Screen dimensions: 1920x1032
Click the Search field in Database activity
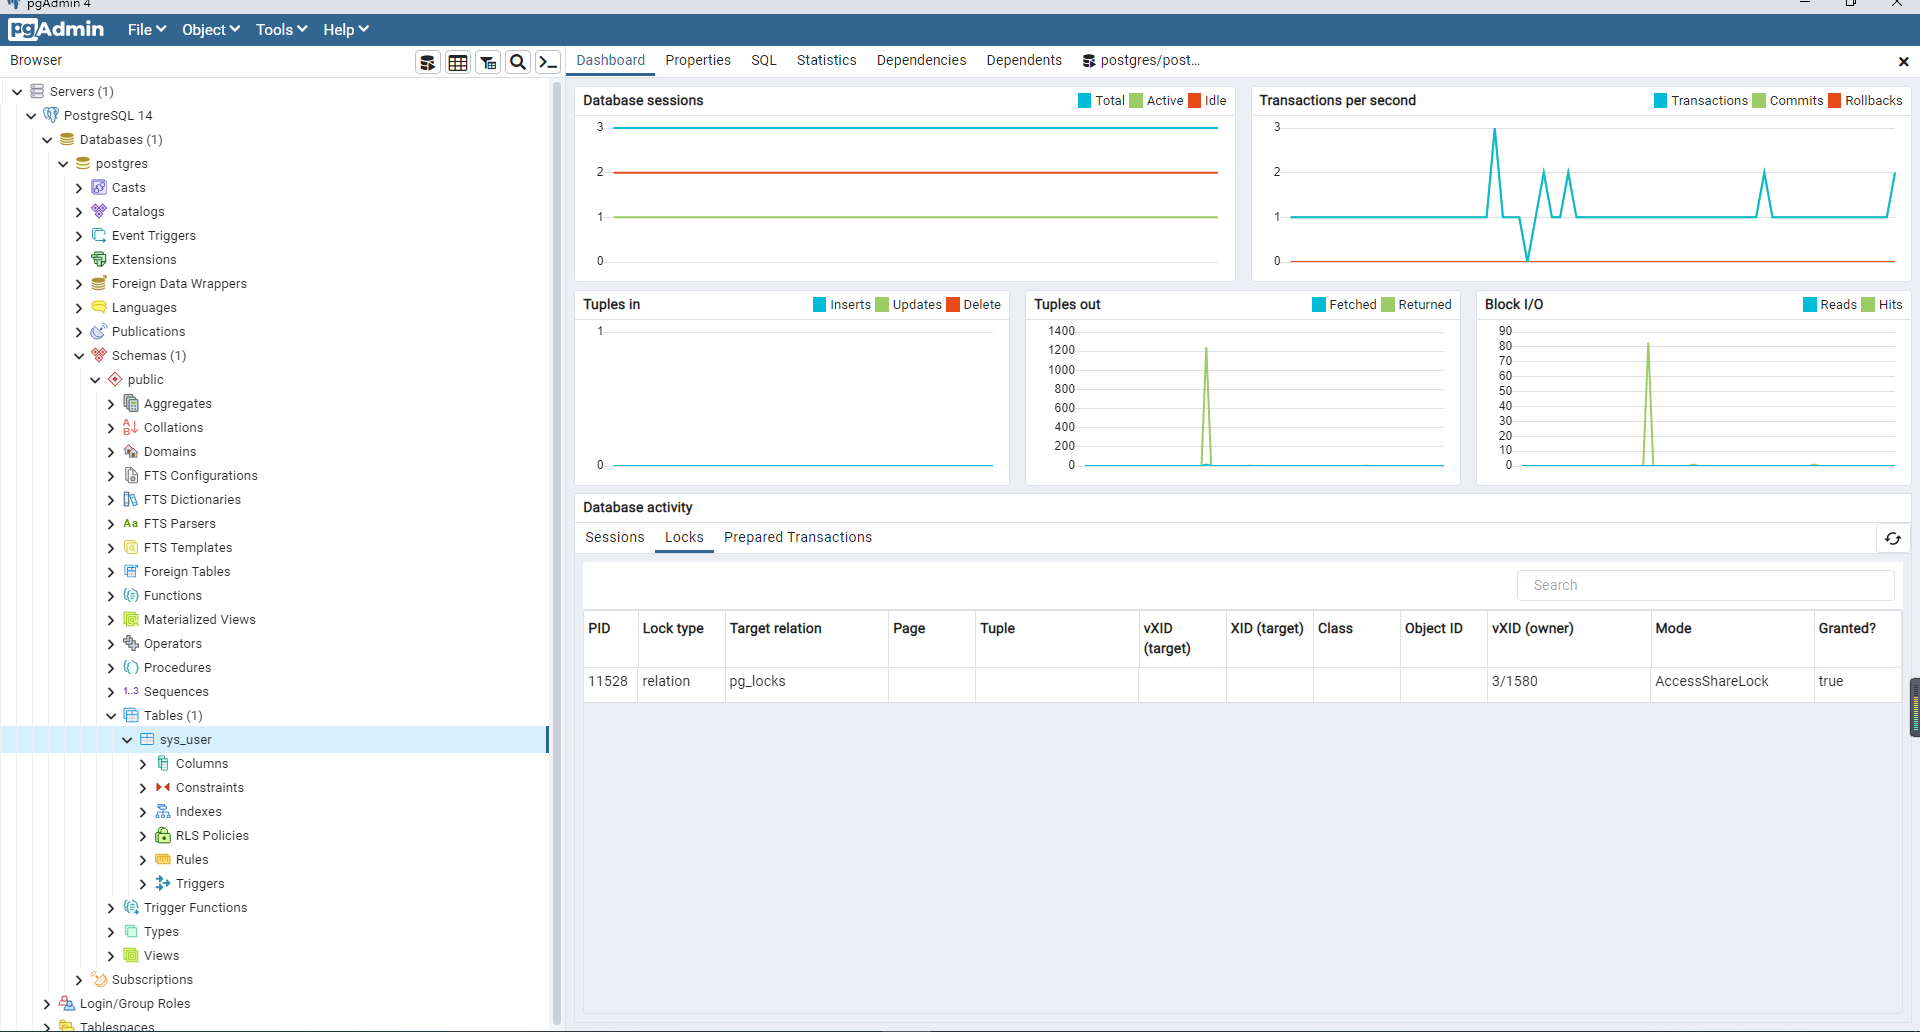[1705, 585]
